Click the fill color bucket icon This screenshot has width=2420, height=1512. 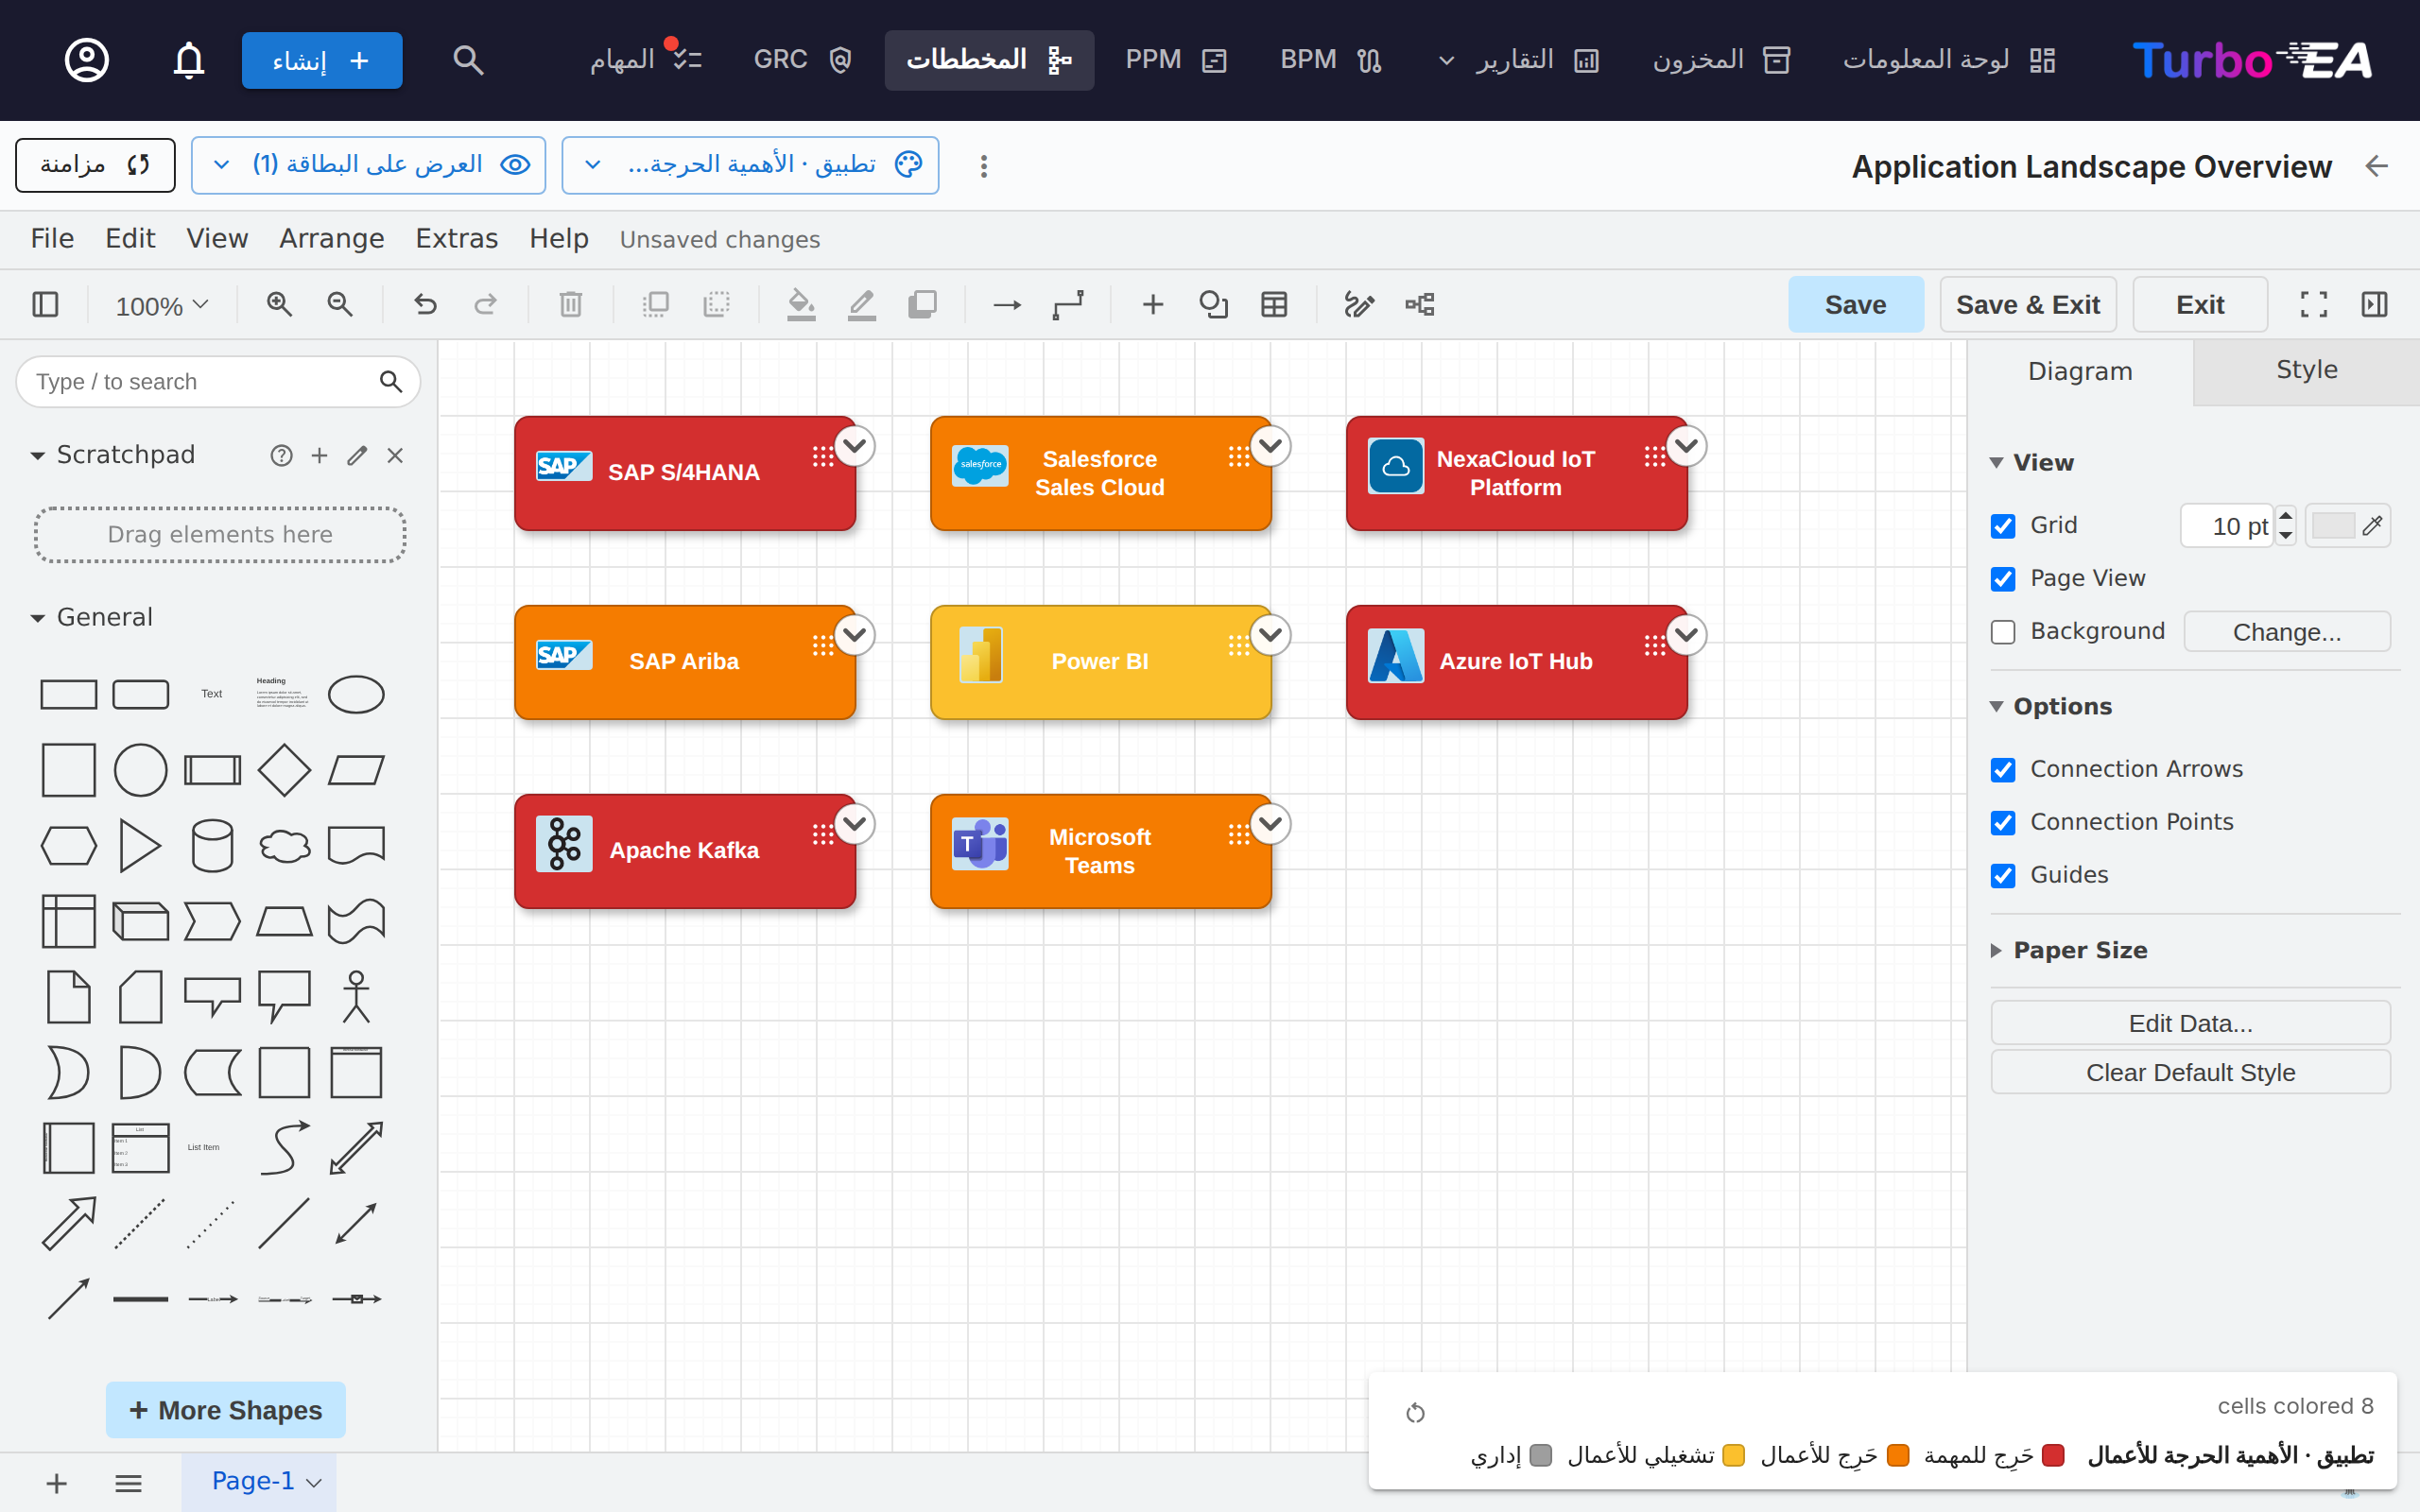[x=801, y=304]
